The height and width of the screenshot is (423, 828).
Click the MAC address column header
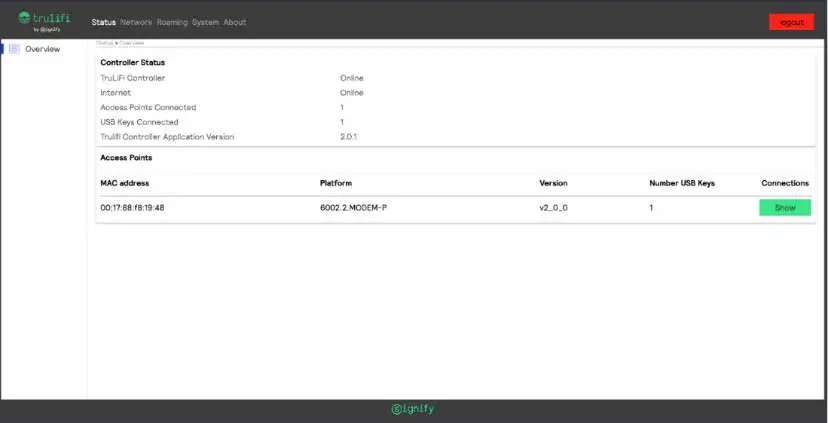[x=125, y=183]
